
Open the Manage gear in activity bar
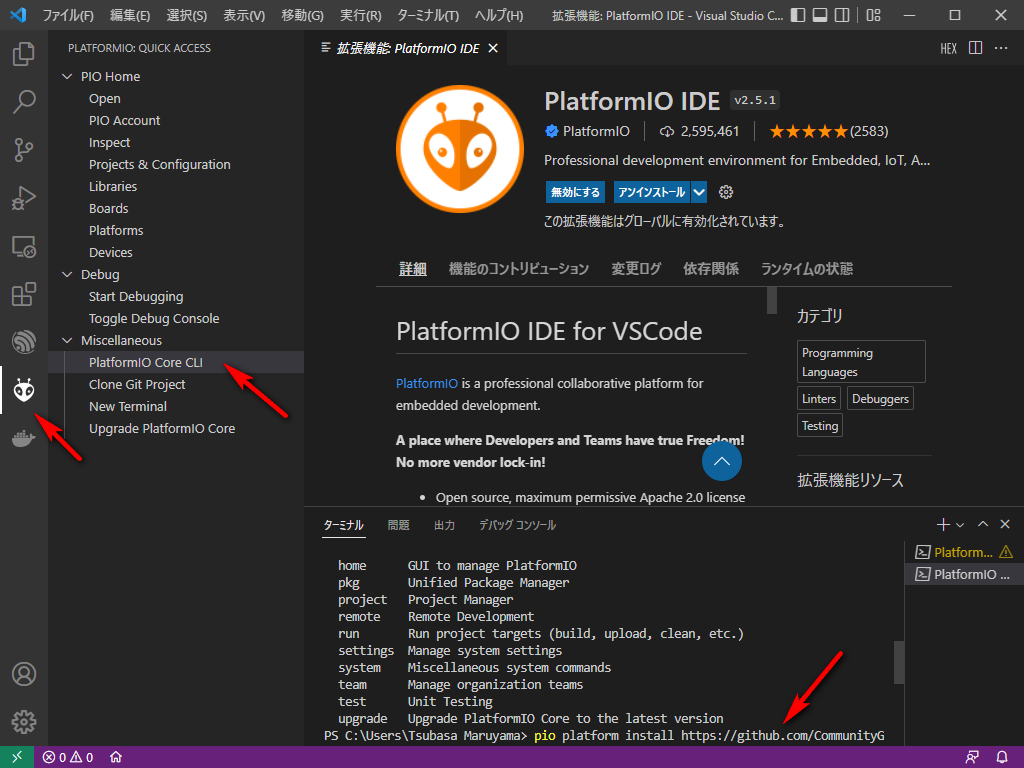[x=24, y=722]
